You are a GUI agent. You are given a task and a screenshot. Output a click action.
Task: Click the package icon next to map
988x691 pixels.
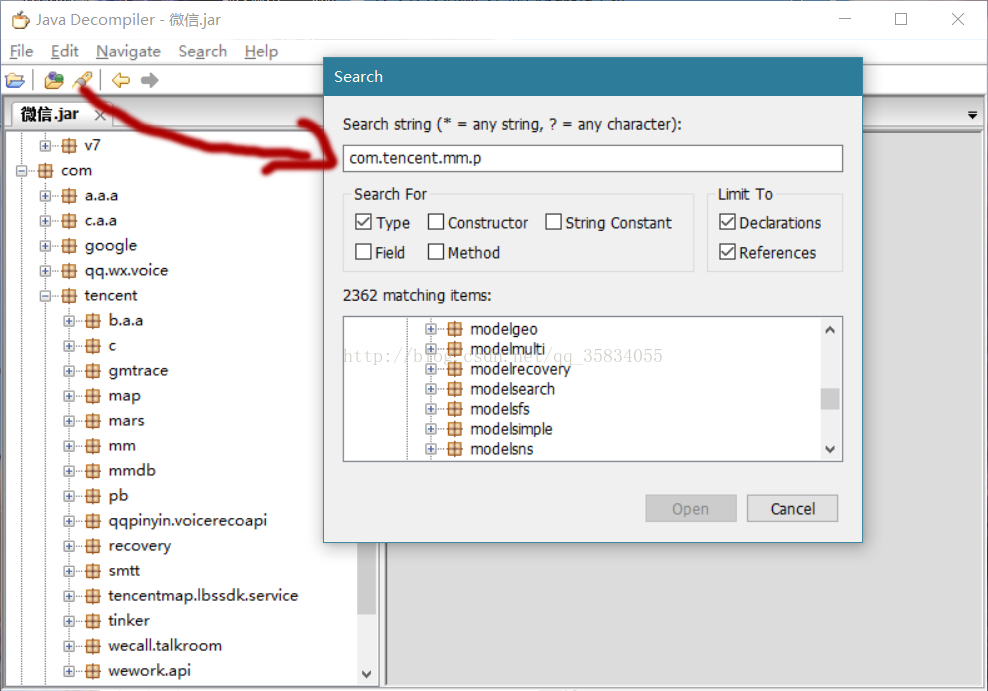tap(93, 396)
